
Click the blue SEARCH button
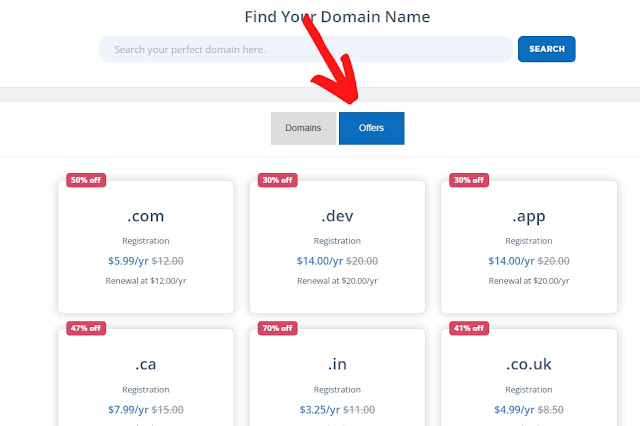547,49
